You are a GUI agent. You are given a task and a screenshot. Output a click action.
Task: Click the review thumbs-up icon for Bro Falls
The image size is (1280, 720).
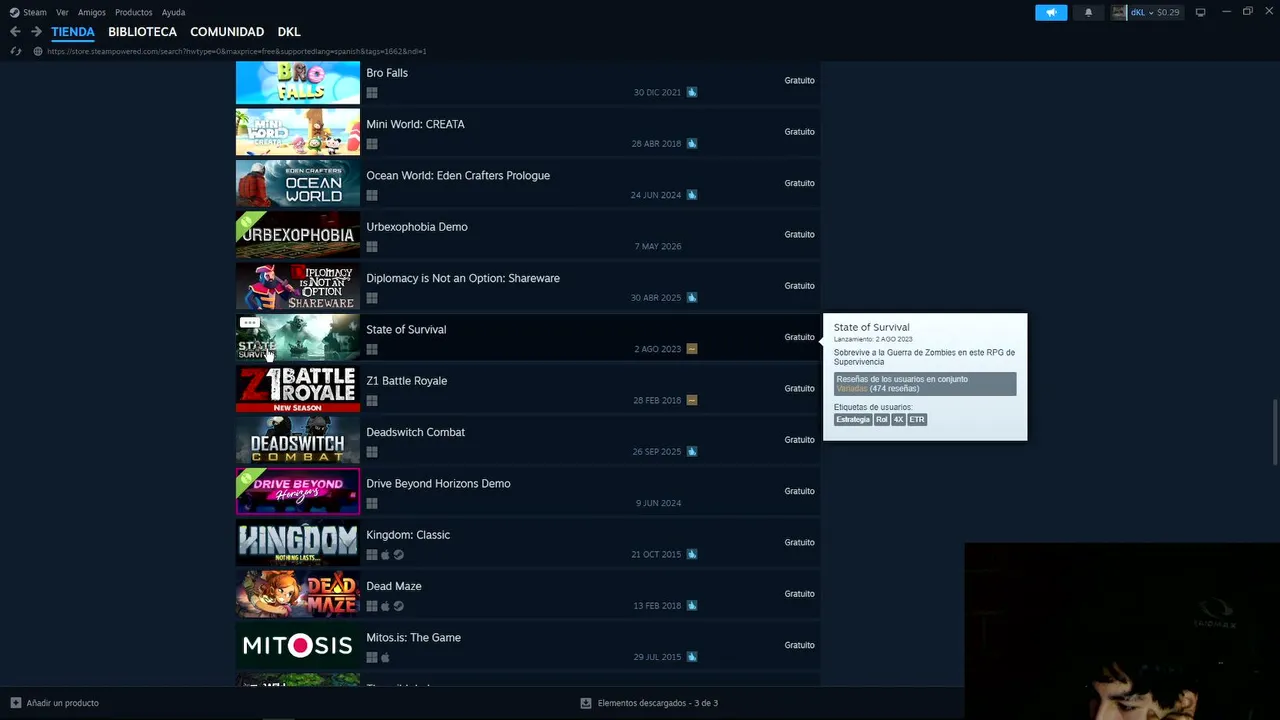(x=692, y=92)
